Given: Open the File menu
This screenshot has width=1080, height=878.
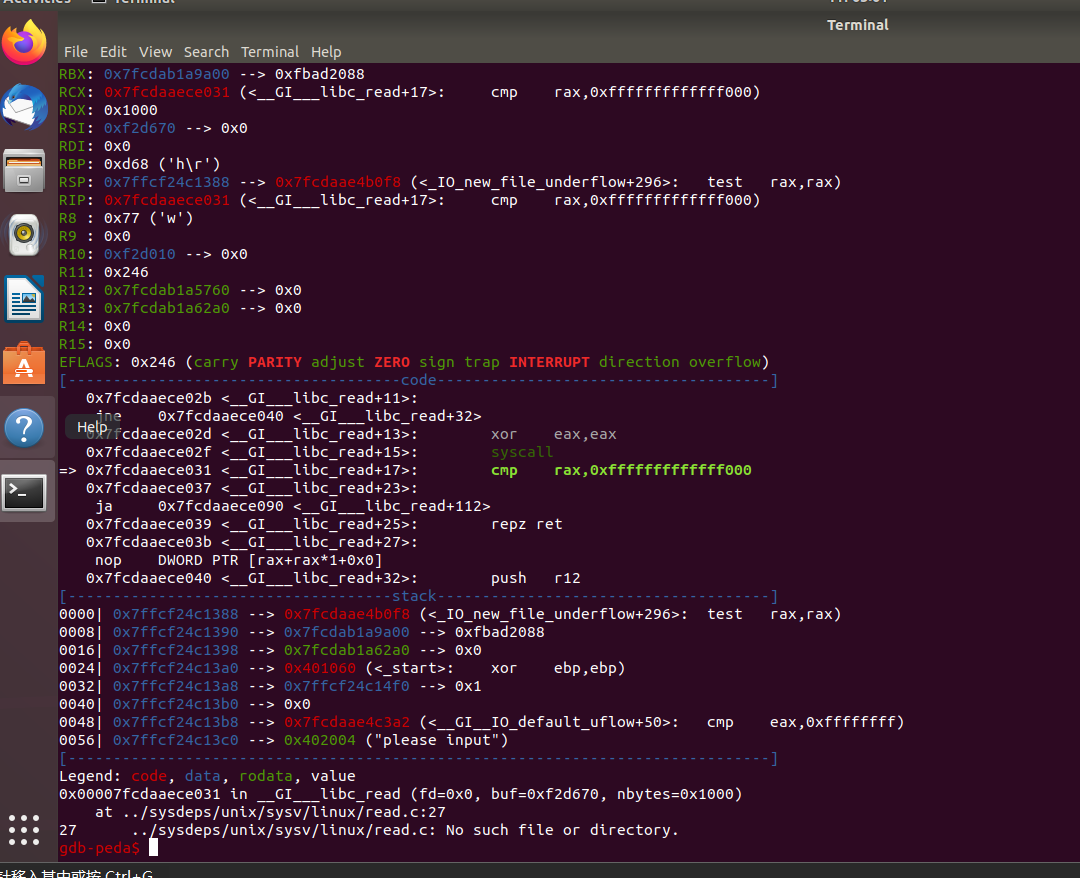Looking at the screenshot, I should coord(75,52).
